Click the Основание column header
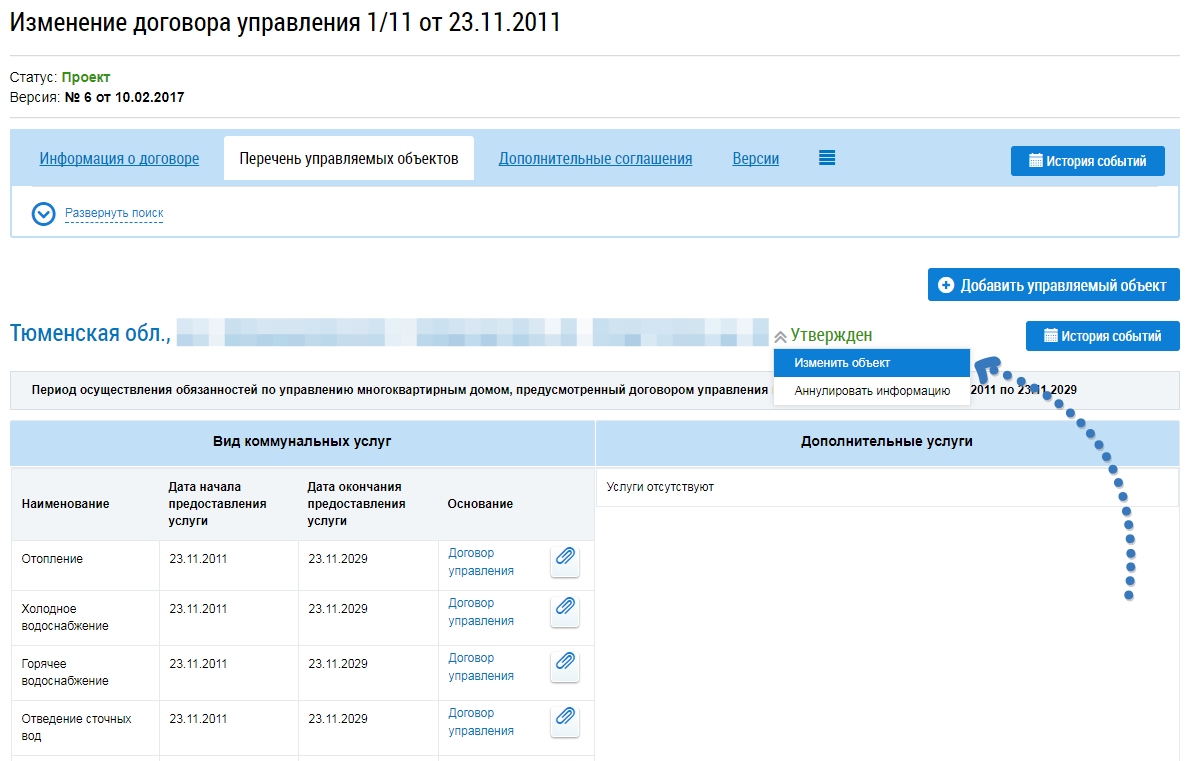The height and width of the screenshot is (761, 1189). click(480, 504)
